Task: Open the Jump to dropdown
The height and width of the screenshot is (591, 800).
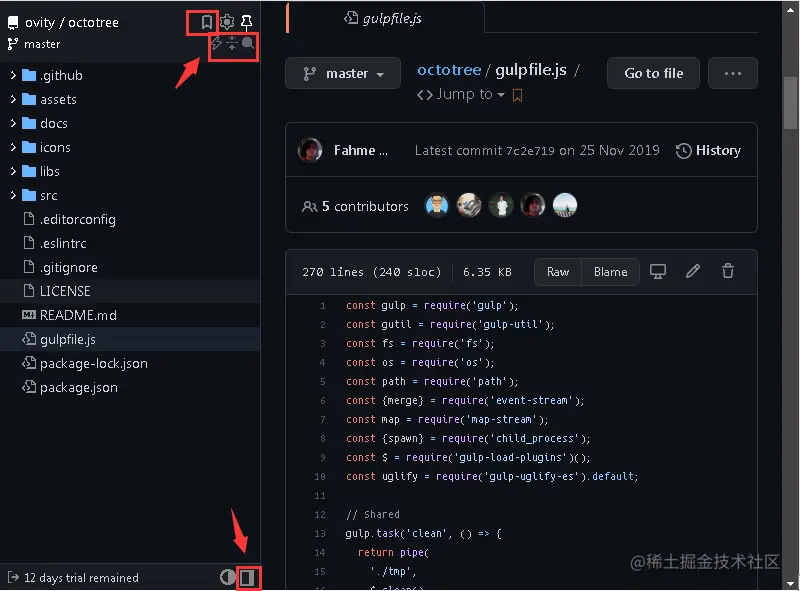Action: 461,94
